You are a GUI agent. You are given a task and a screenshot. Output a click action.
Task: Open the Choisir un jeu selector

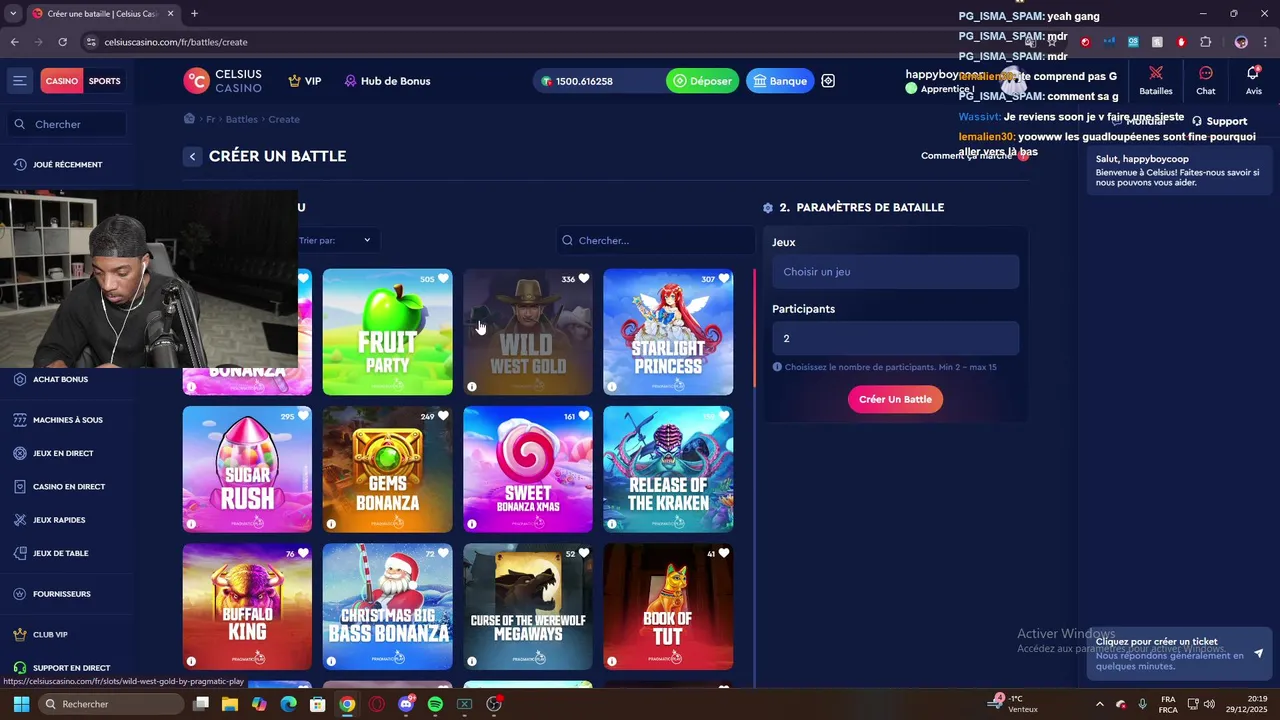click(x=895, y=272)
